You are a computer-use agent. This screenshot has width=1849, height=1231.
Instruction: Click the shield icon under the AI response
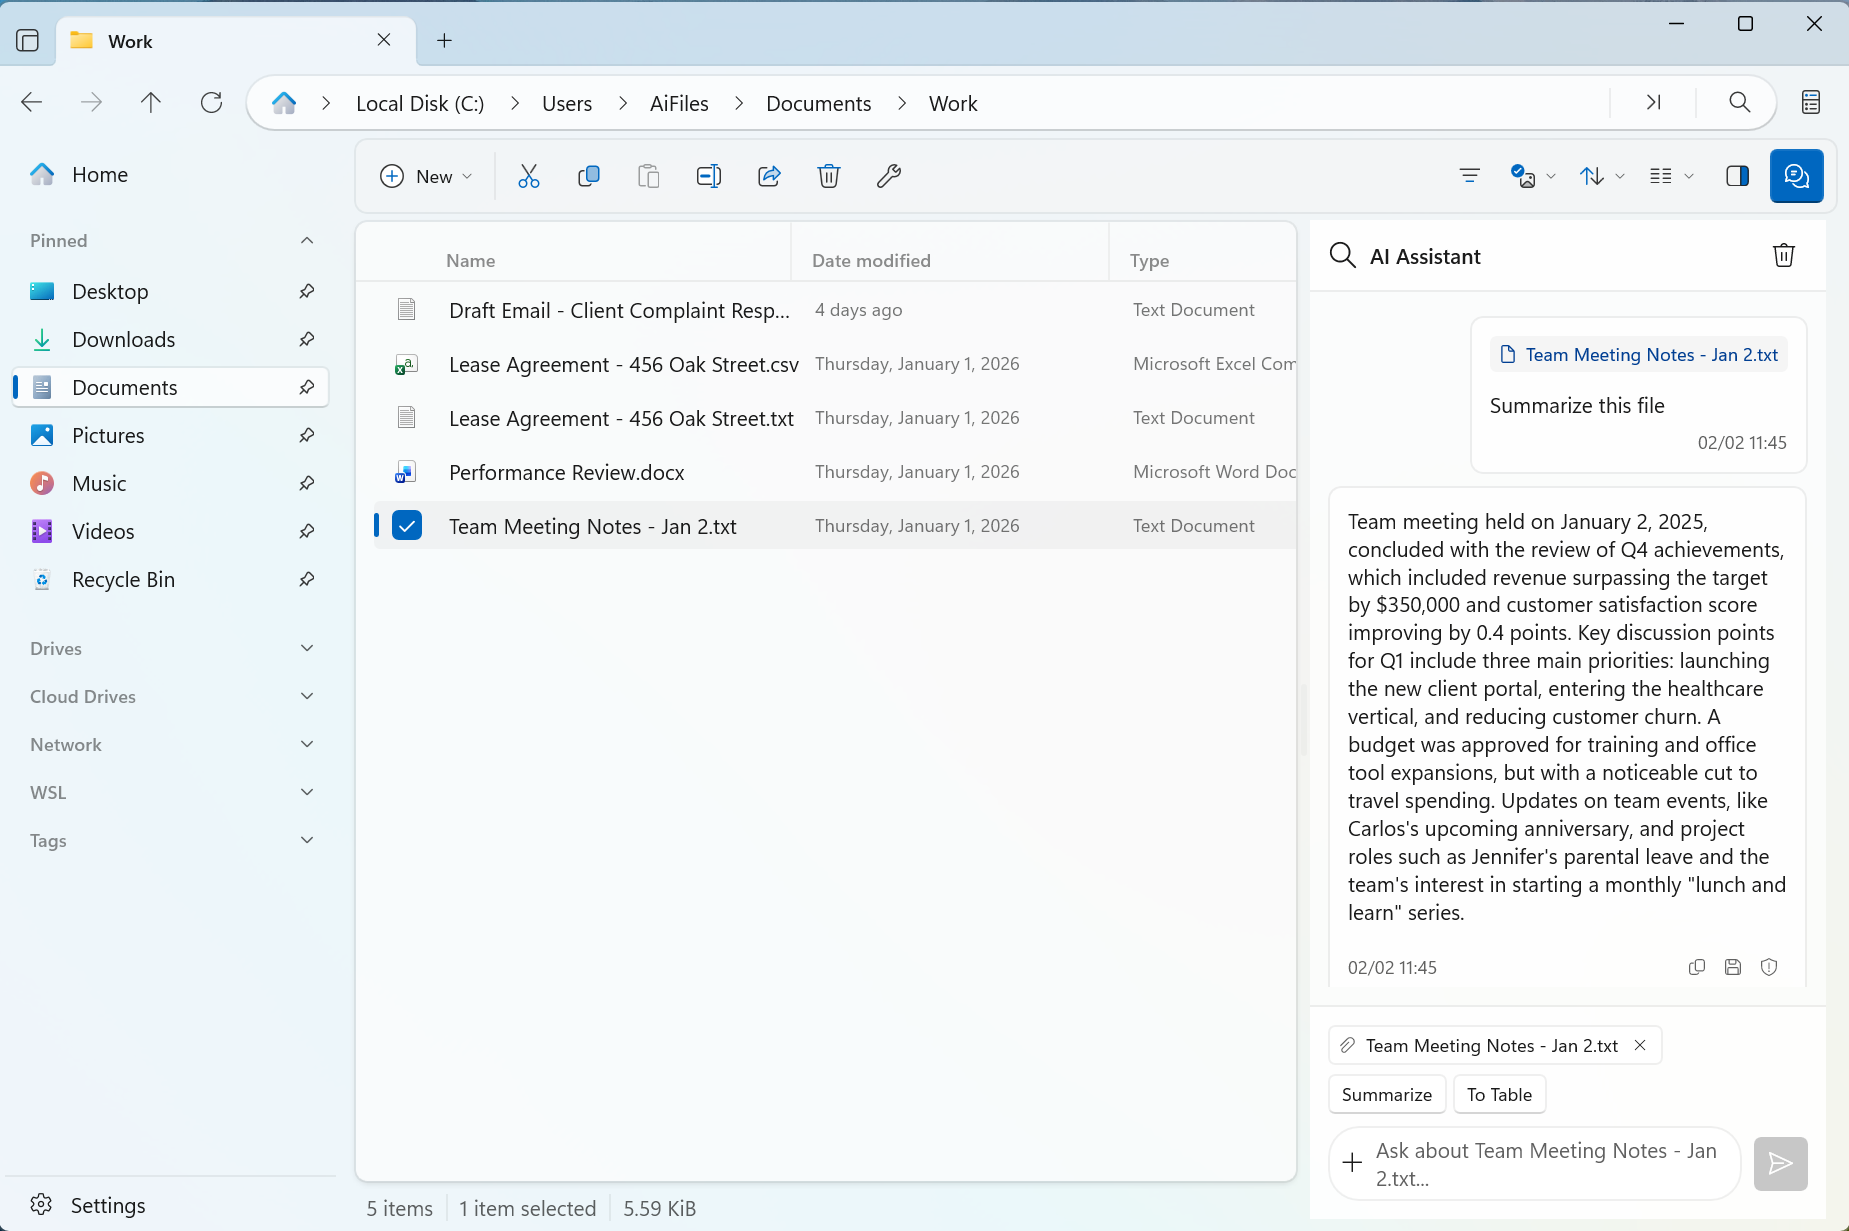[x=1769, y=967]
